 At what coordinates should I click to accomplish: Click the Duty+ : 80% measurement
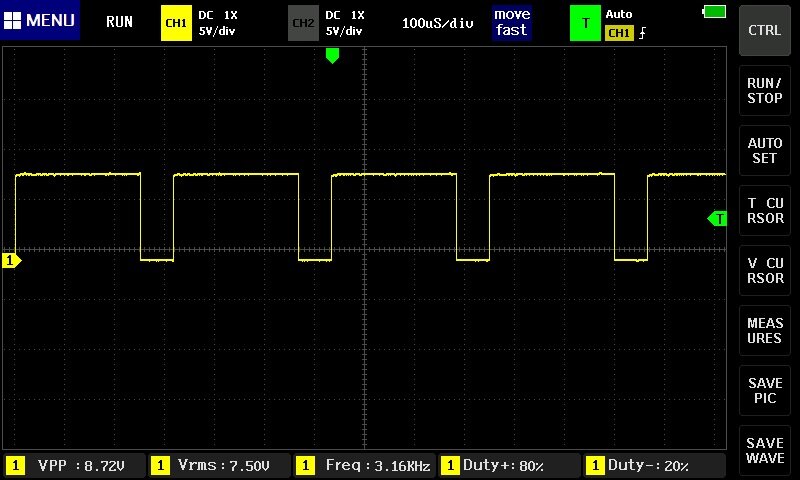pos(510,465)
